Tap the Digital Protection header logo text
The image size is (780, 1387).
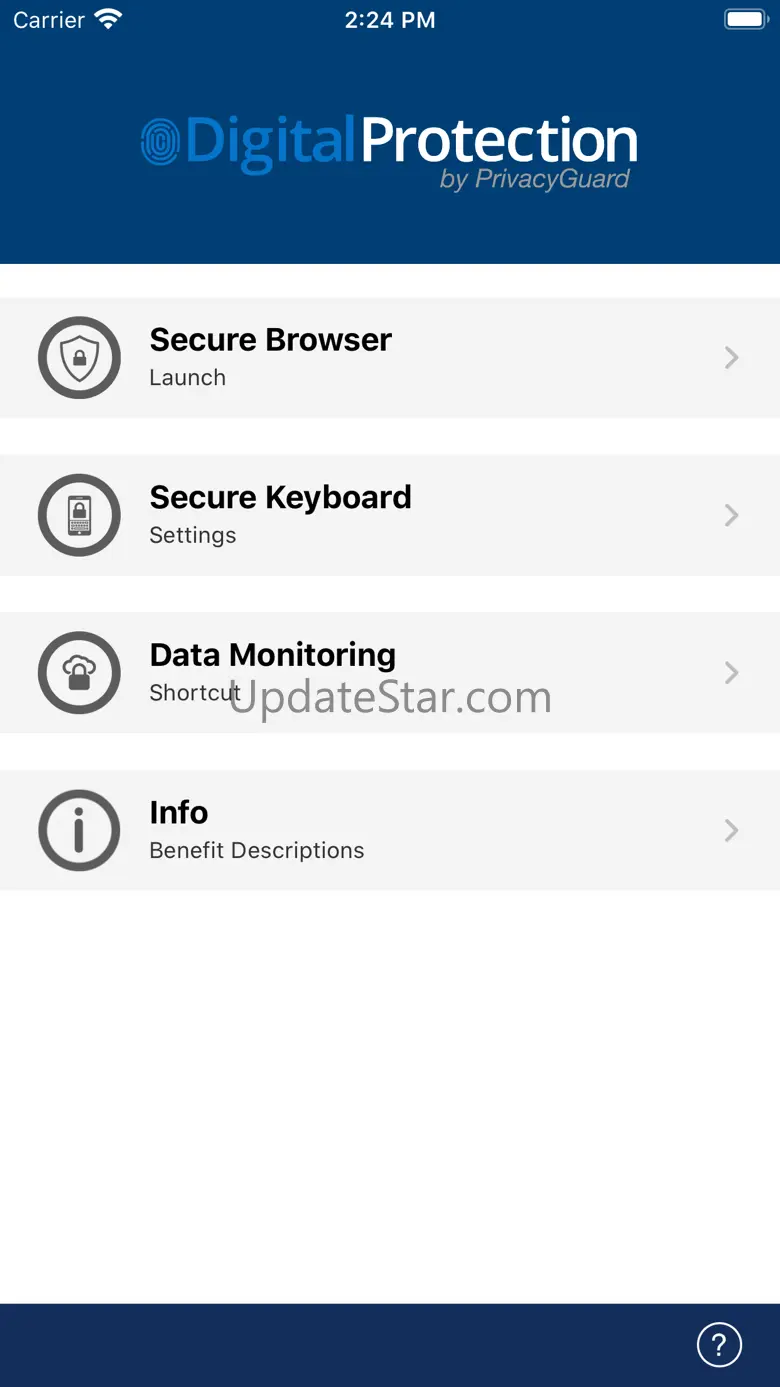(410, 141)
